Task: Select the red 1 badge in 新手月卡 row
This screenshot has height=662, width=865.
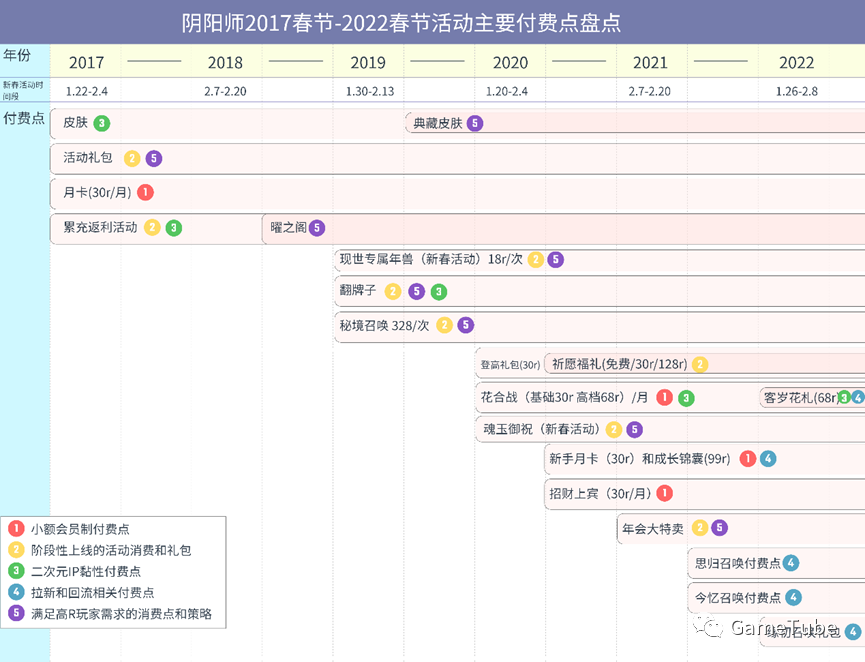Action: point(748,458)
